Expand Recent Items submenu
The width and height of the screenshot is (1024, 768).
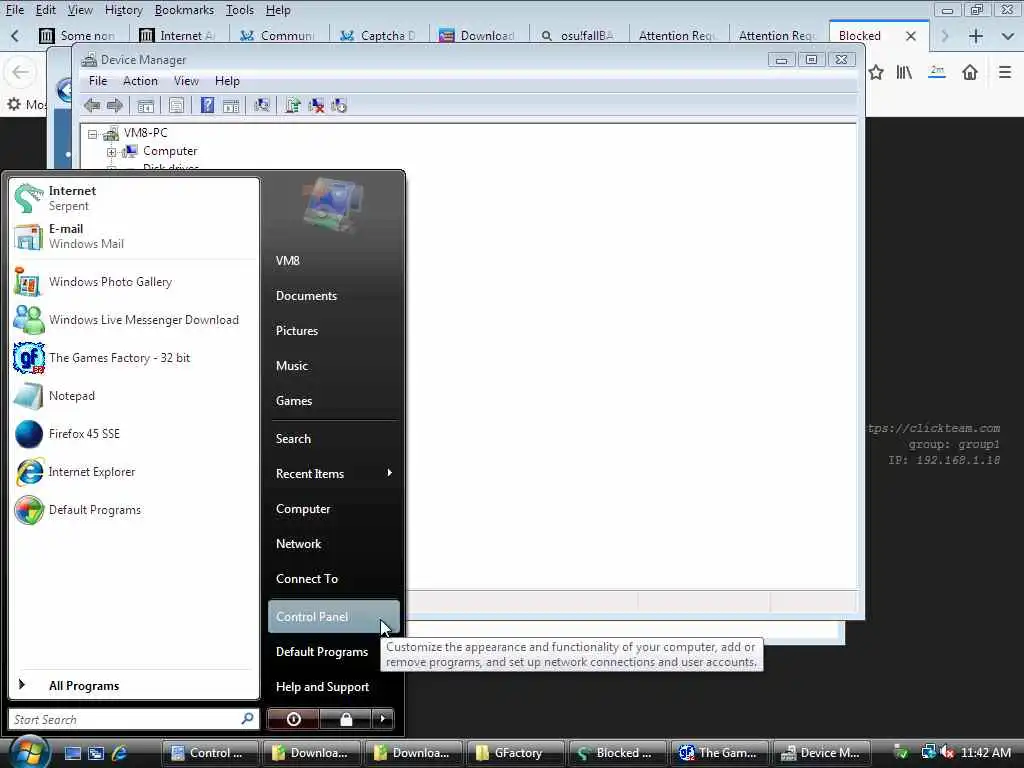coord(334,473)
